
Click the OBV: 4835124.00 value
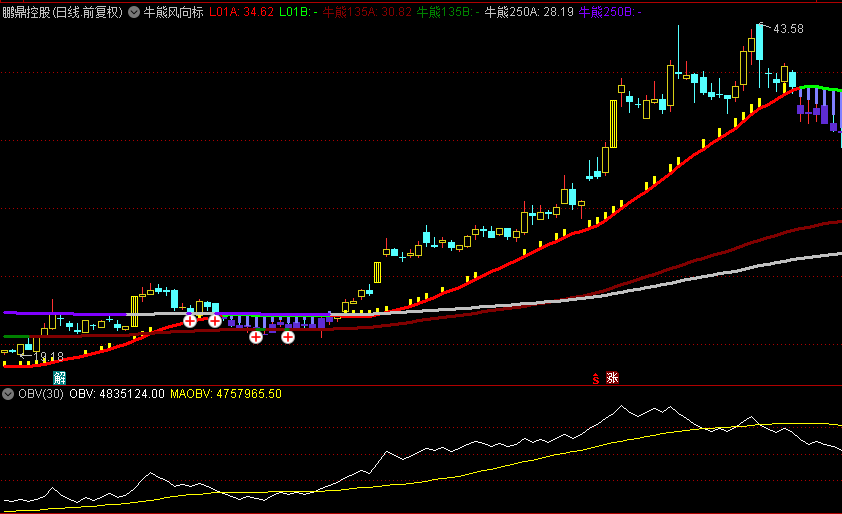(x=117, y=394)
